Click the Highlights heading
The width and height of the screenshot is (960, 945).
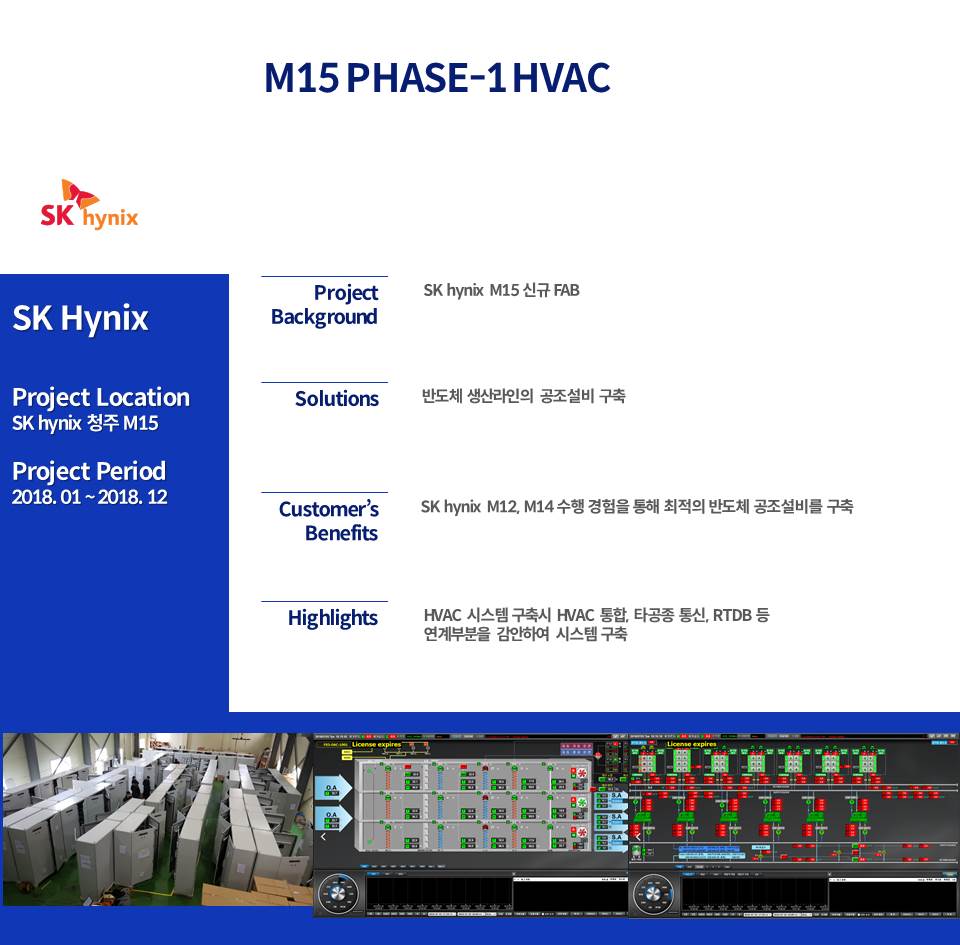pos(332,618)
